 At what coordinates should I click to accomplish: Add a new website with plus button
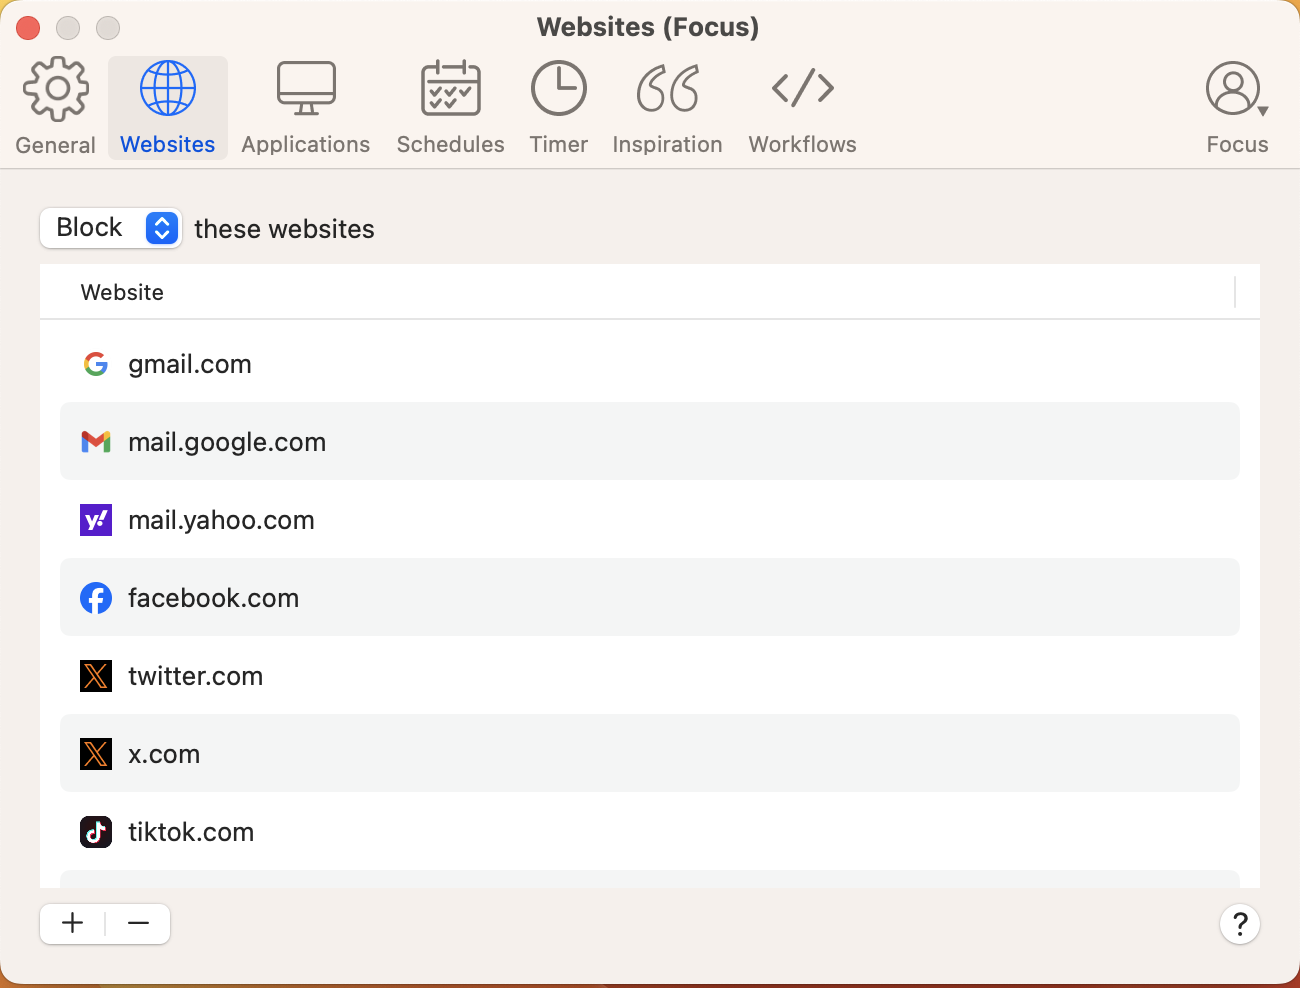pyautogui.click(x=73, y=923)
